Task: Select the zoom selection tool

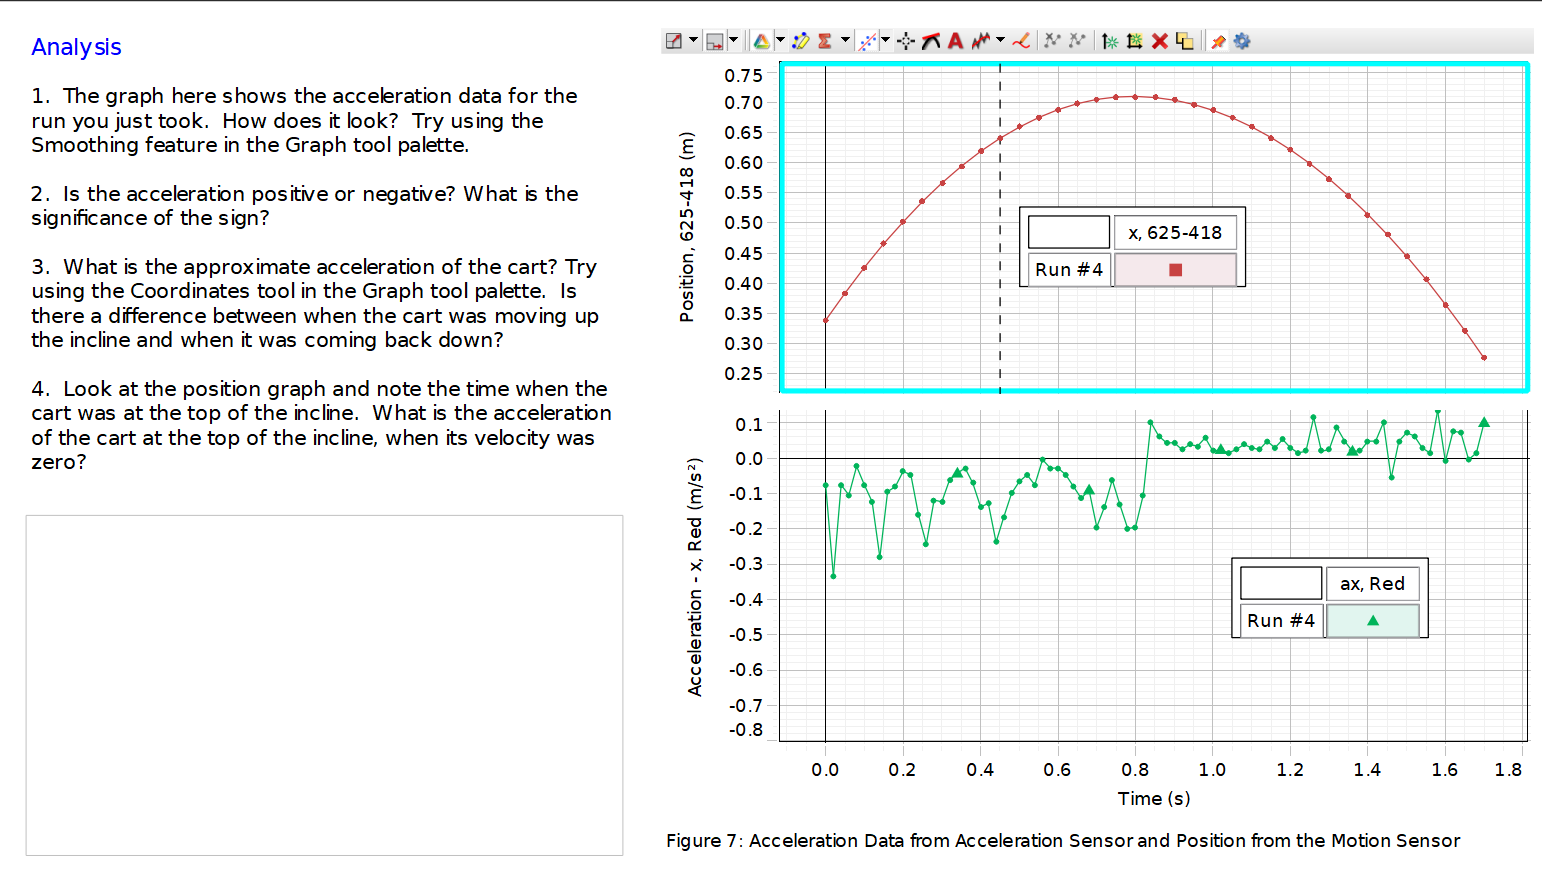Action: point(674,40)
